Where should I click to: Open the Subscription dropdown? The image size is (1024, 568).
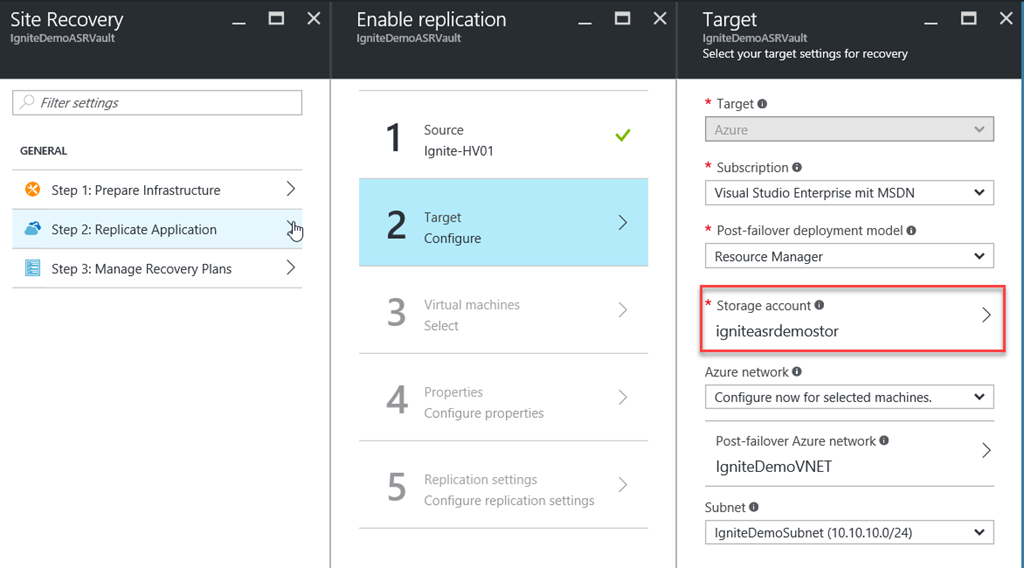[x=849, y=192]
